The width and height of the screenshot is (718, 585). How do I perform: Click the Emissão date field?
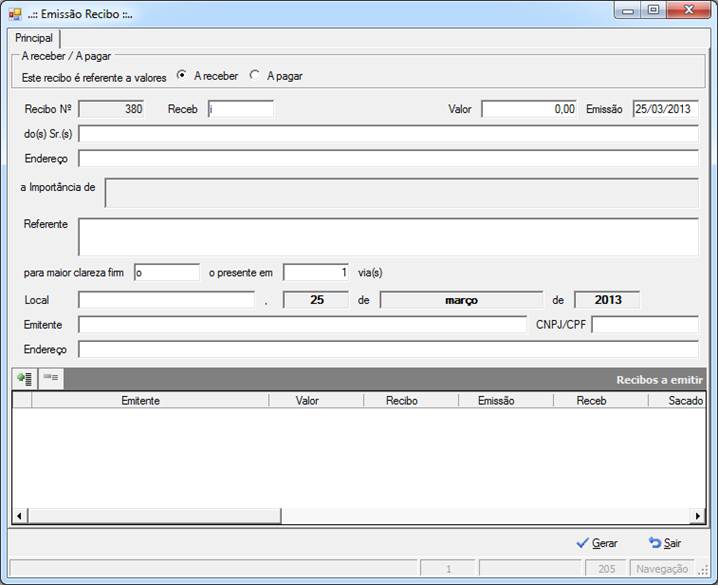(665, 109)
